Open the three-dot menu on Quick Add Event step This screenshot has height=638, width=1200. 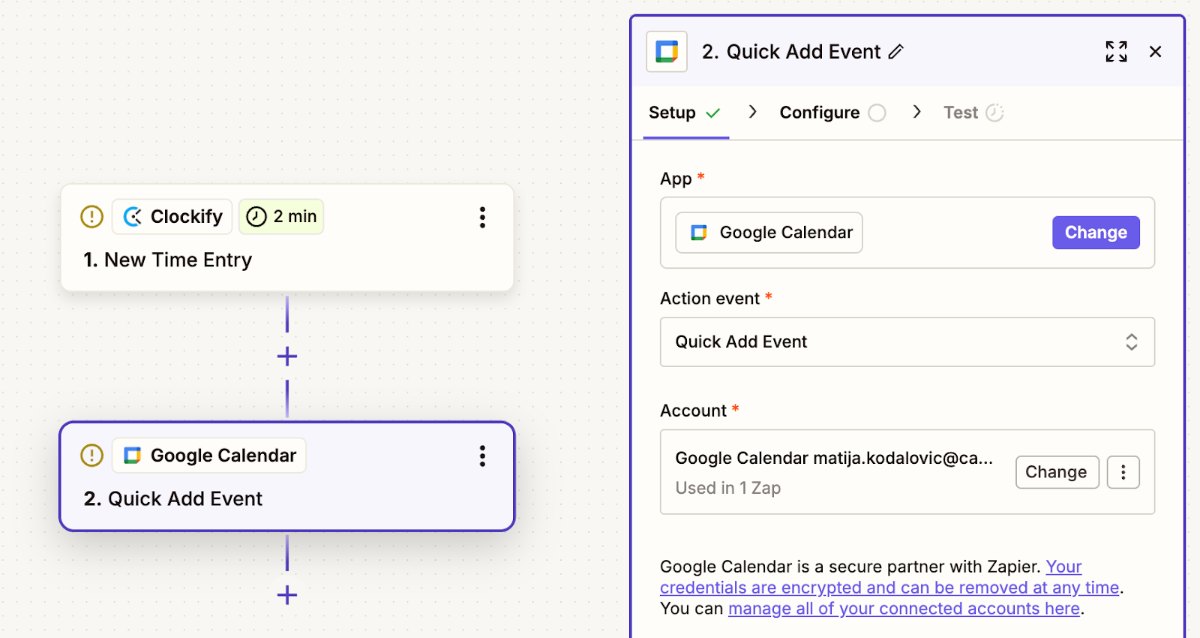coord(482,456)
